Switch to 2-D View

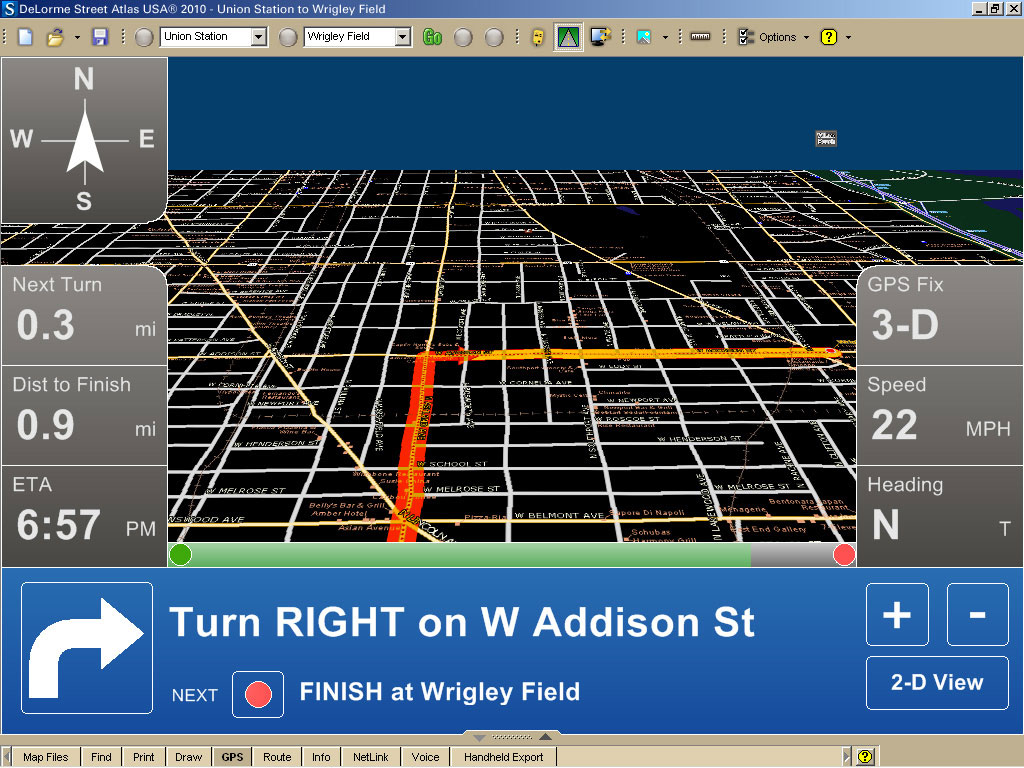point(937,683)
